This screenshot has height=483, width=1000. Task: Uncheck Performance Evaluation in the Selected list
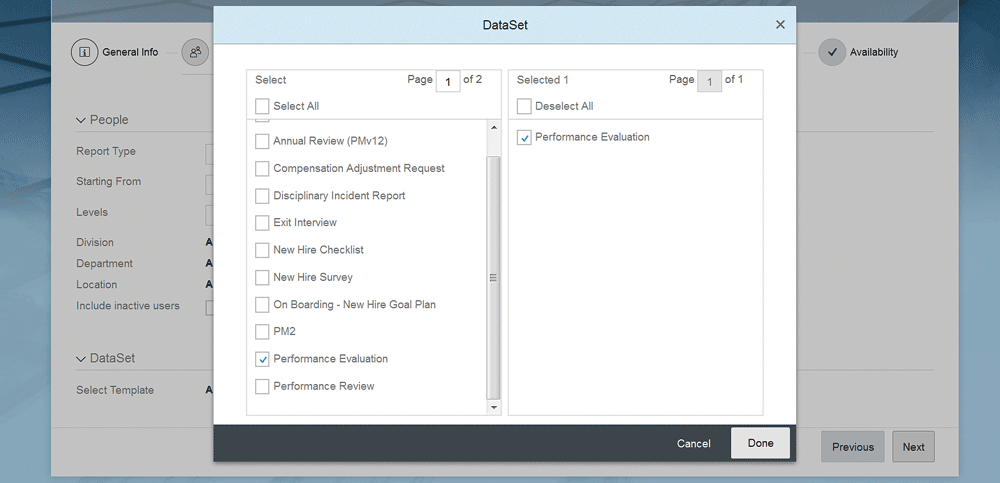pyautogui.click(x=524, y=137)
